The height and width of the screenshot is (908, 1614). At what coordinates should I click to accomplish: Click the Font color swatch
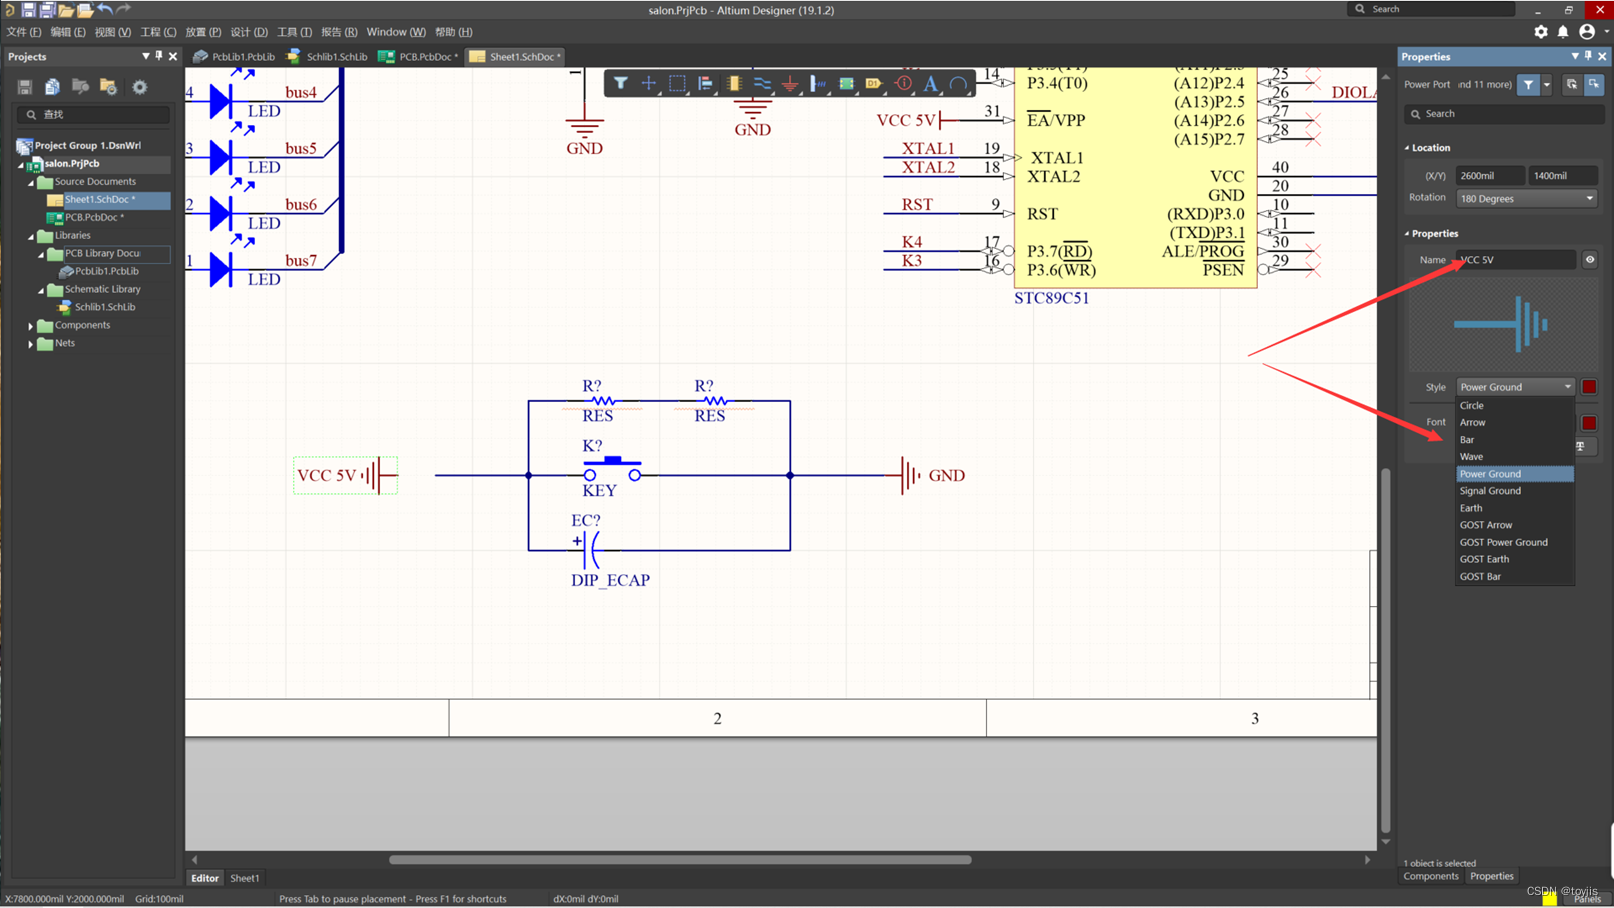pos(1589,423)
